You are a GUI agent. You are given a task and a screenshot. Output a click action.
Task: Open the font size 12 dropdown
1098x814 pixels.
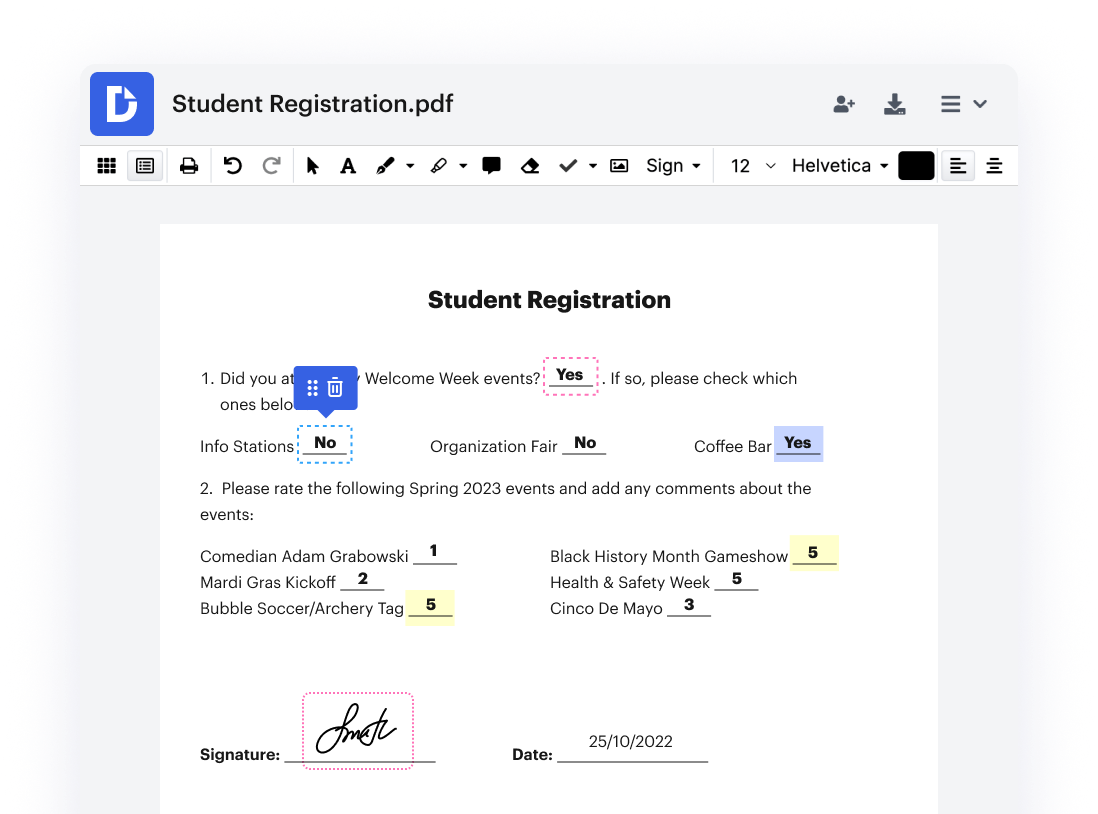pyautogui.click(x=750, y=166)
